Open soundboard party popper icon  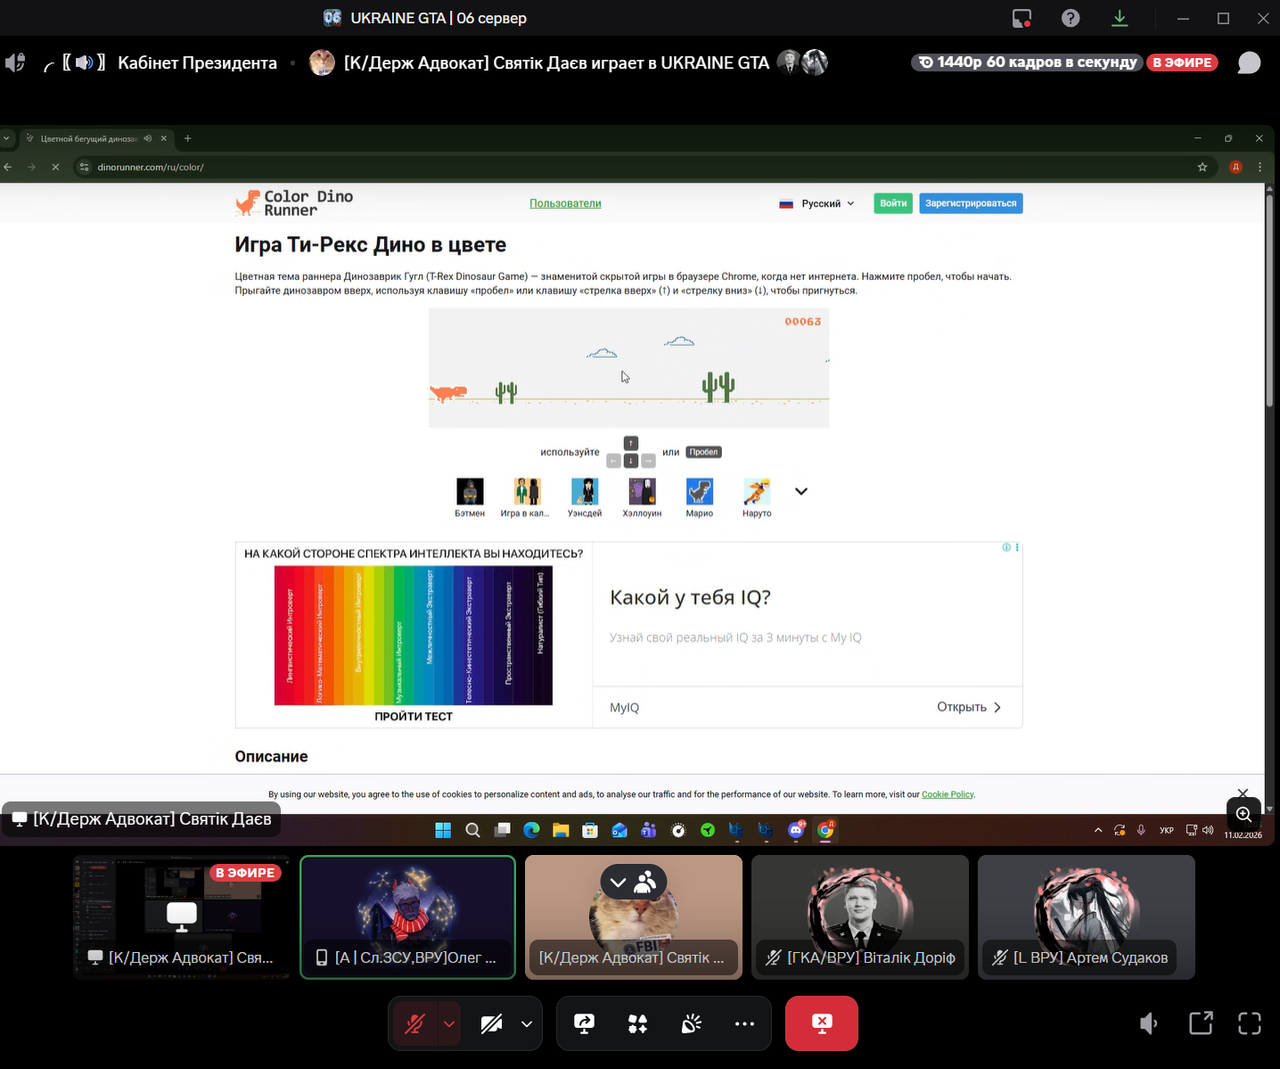click(691, 1023)
